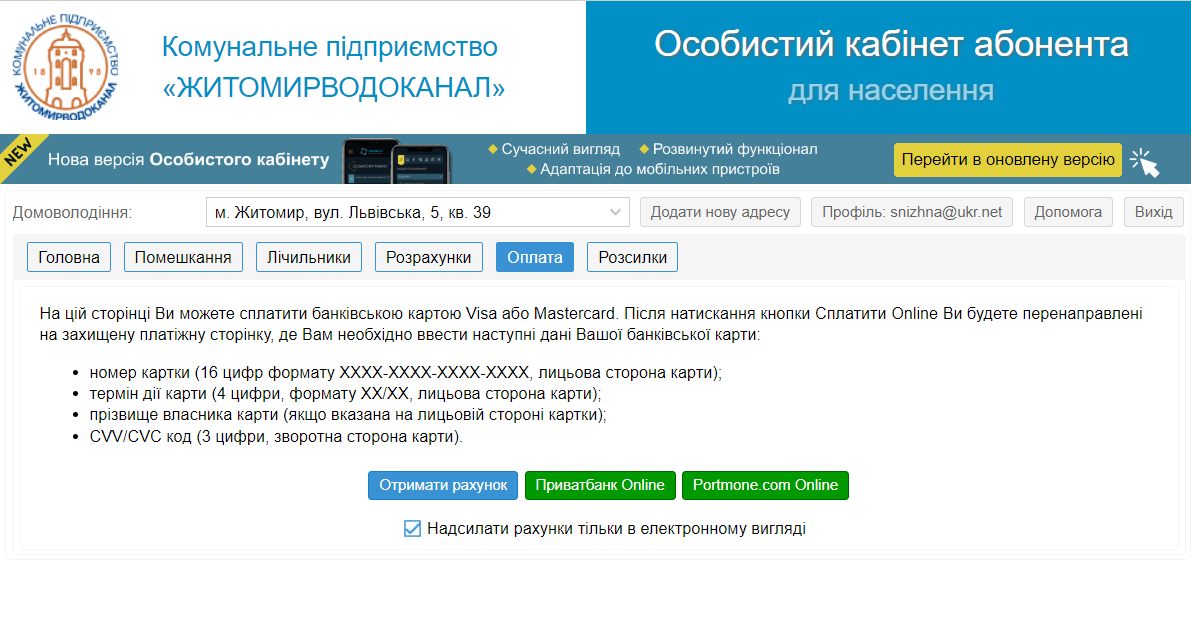Click the yellow NEW corner ribbon

(17, 153)
